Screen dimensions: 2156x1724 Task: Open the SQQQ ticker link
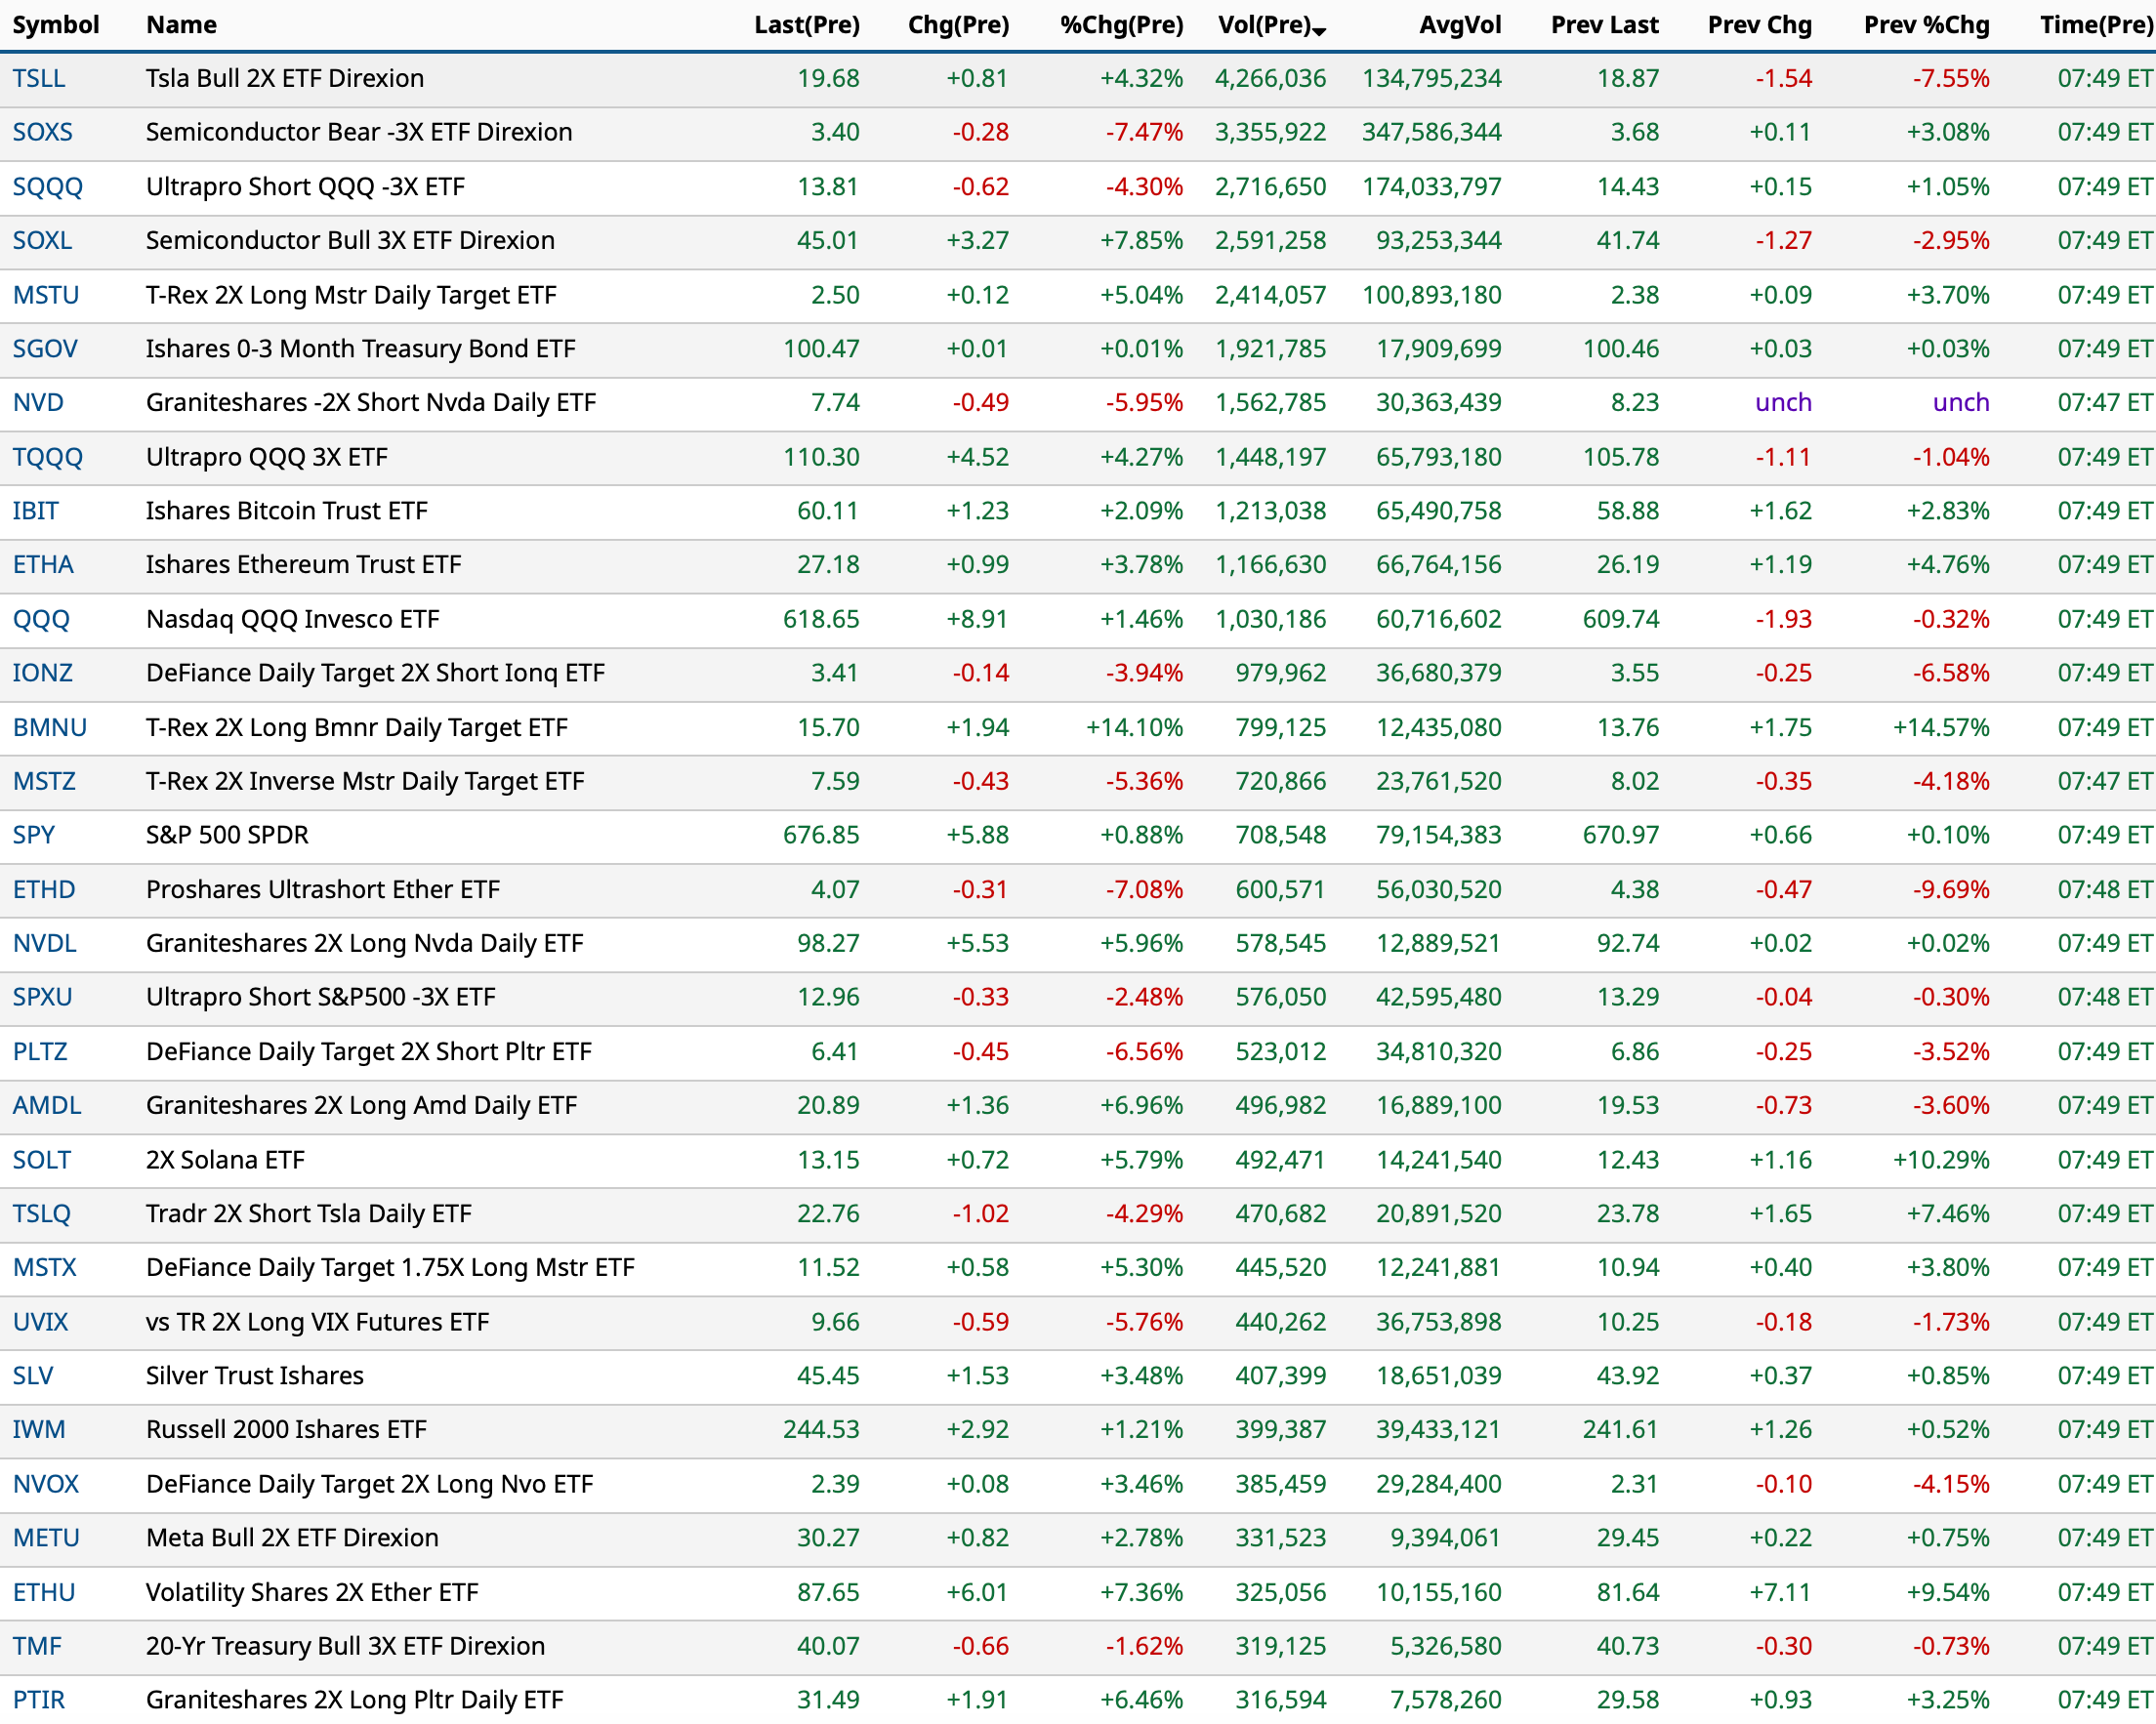click(x=47, y=187)
